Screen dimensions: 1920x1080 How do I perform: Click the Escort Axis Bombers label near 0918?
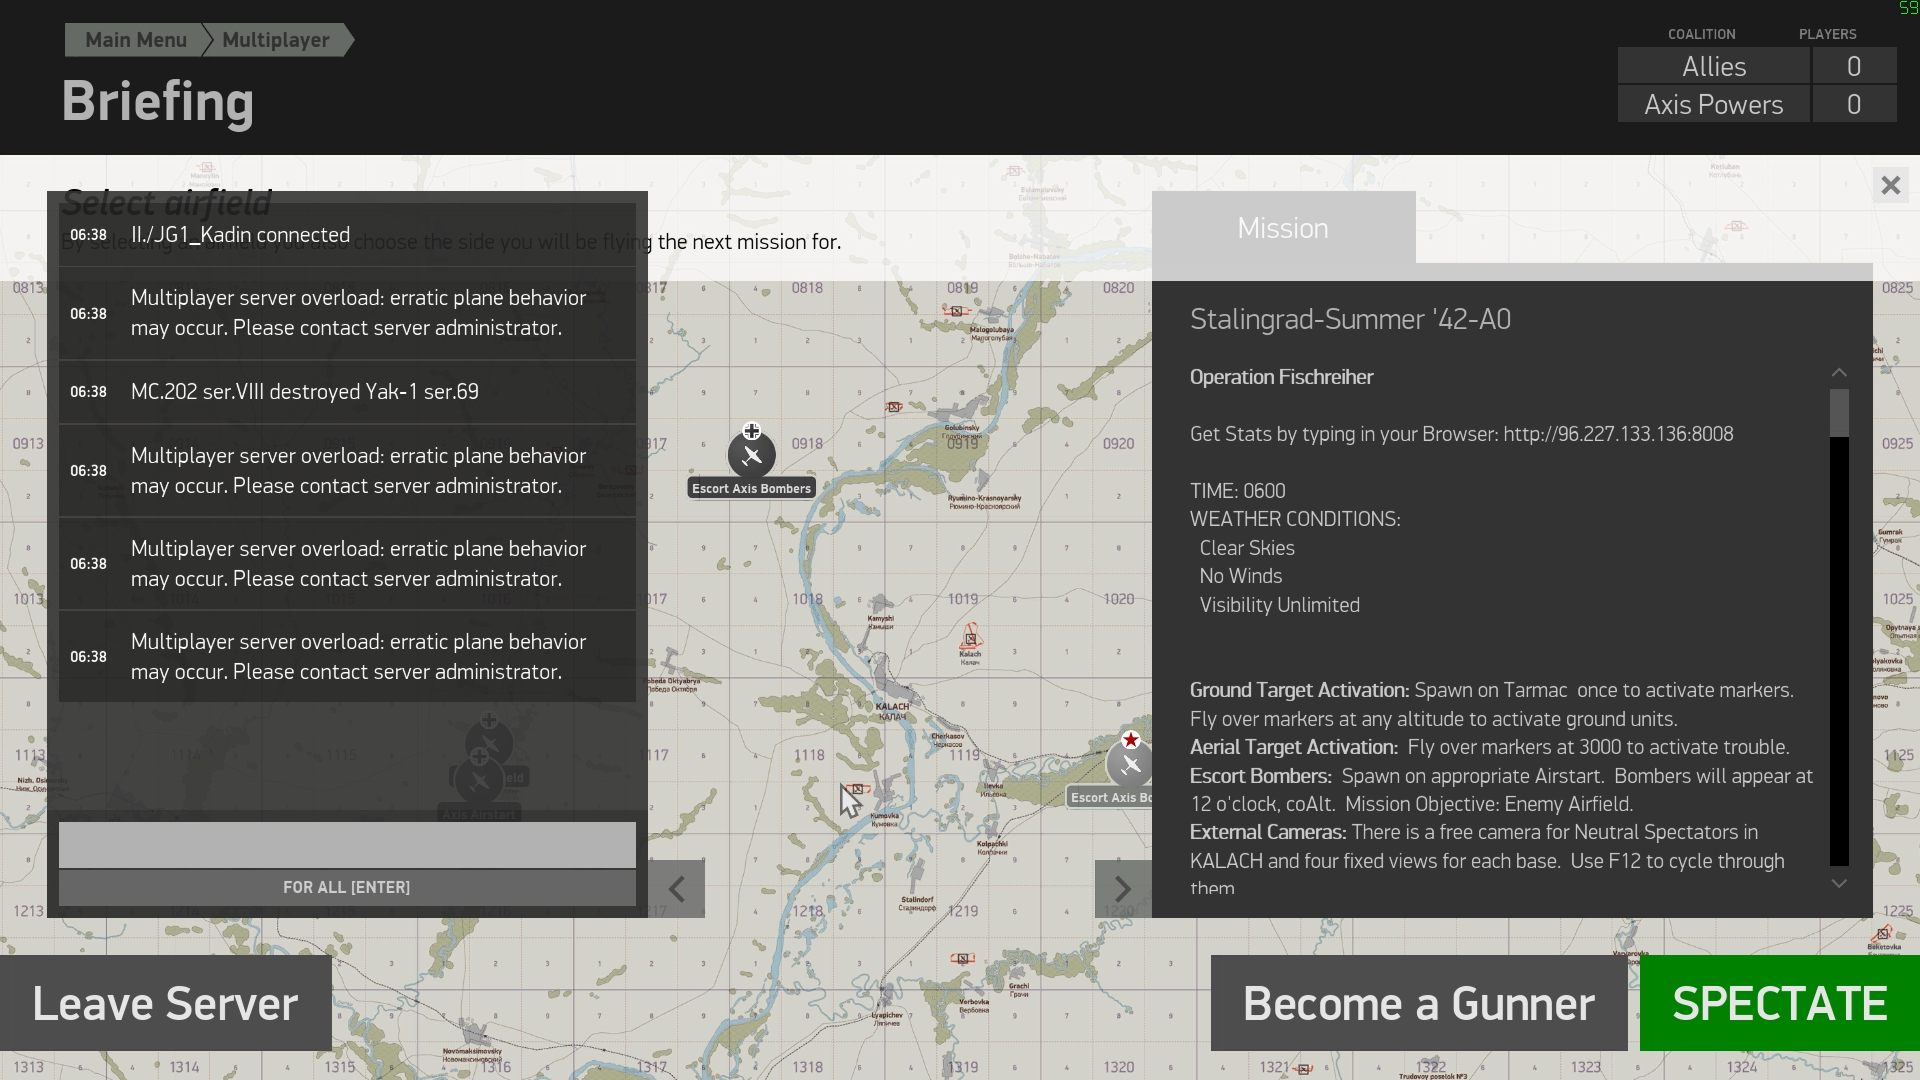click(751, 488)
